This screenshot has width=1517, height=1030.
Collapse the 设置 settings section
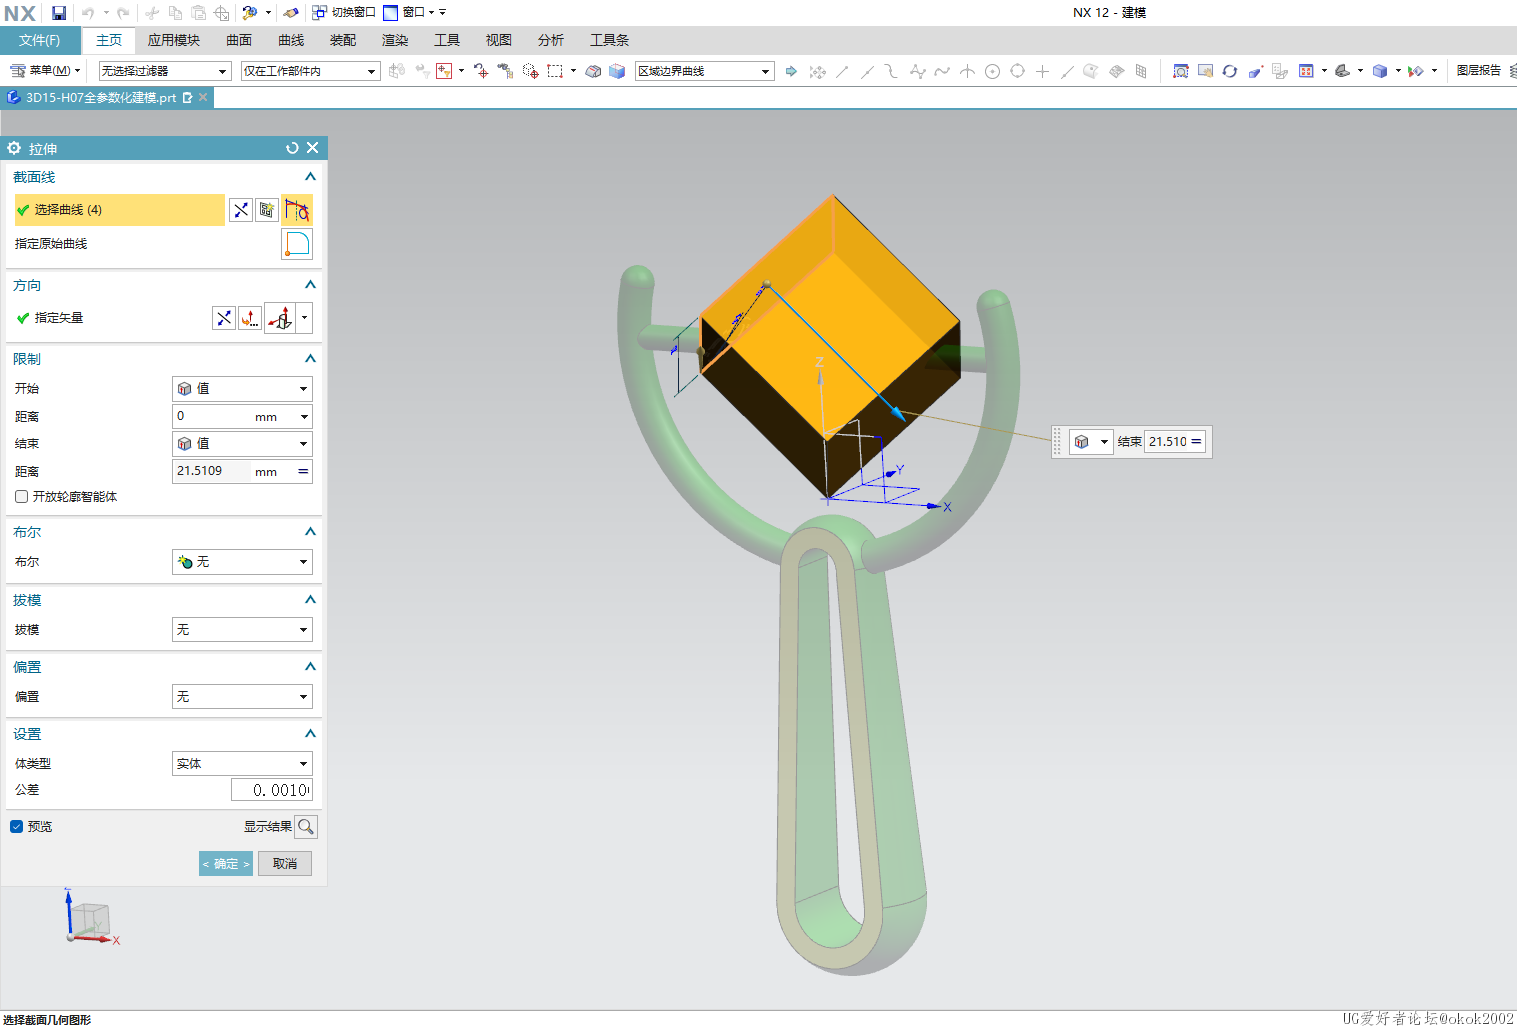[310, 734]
